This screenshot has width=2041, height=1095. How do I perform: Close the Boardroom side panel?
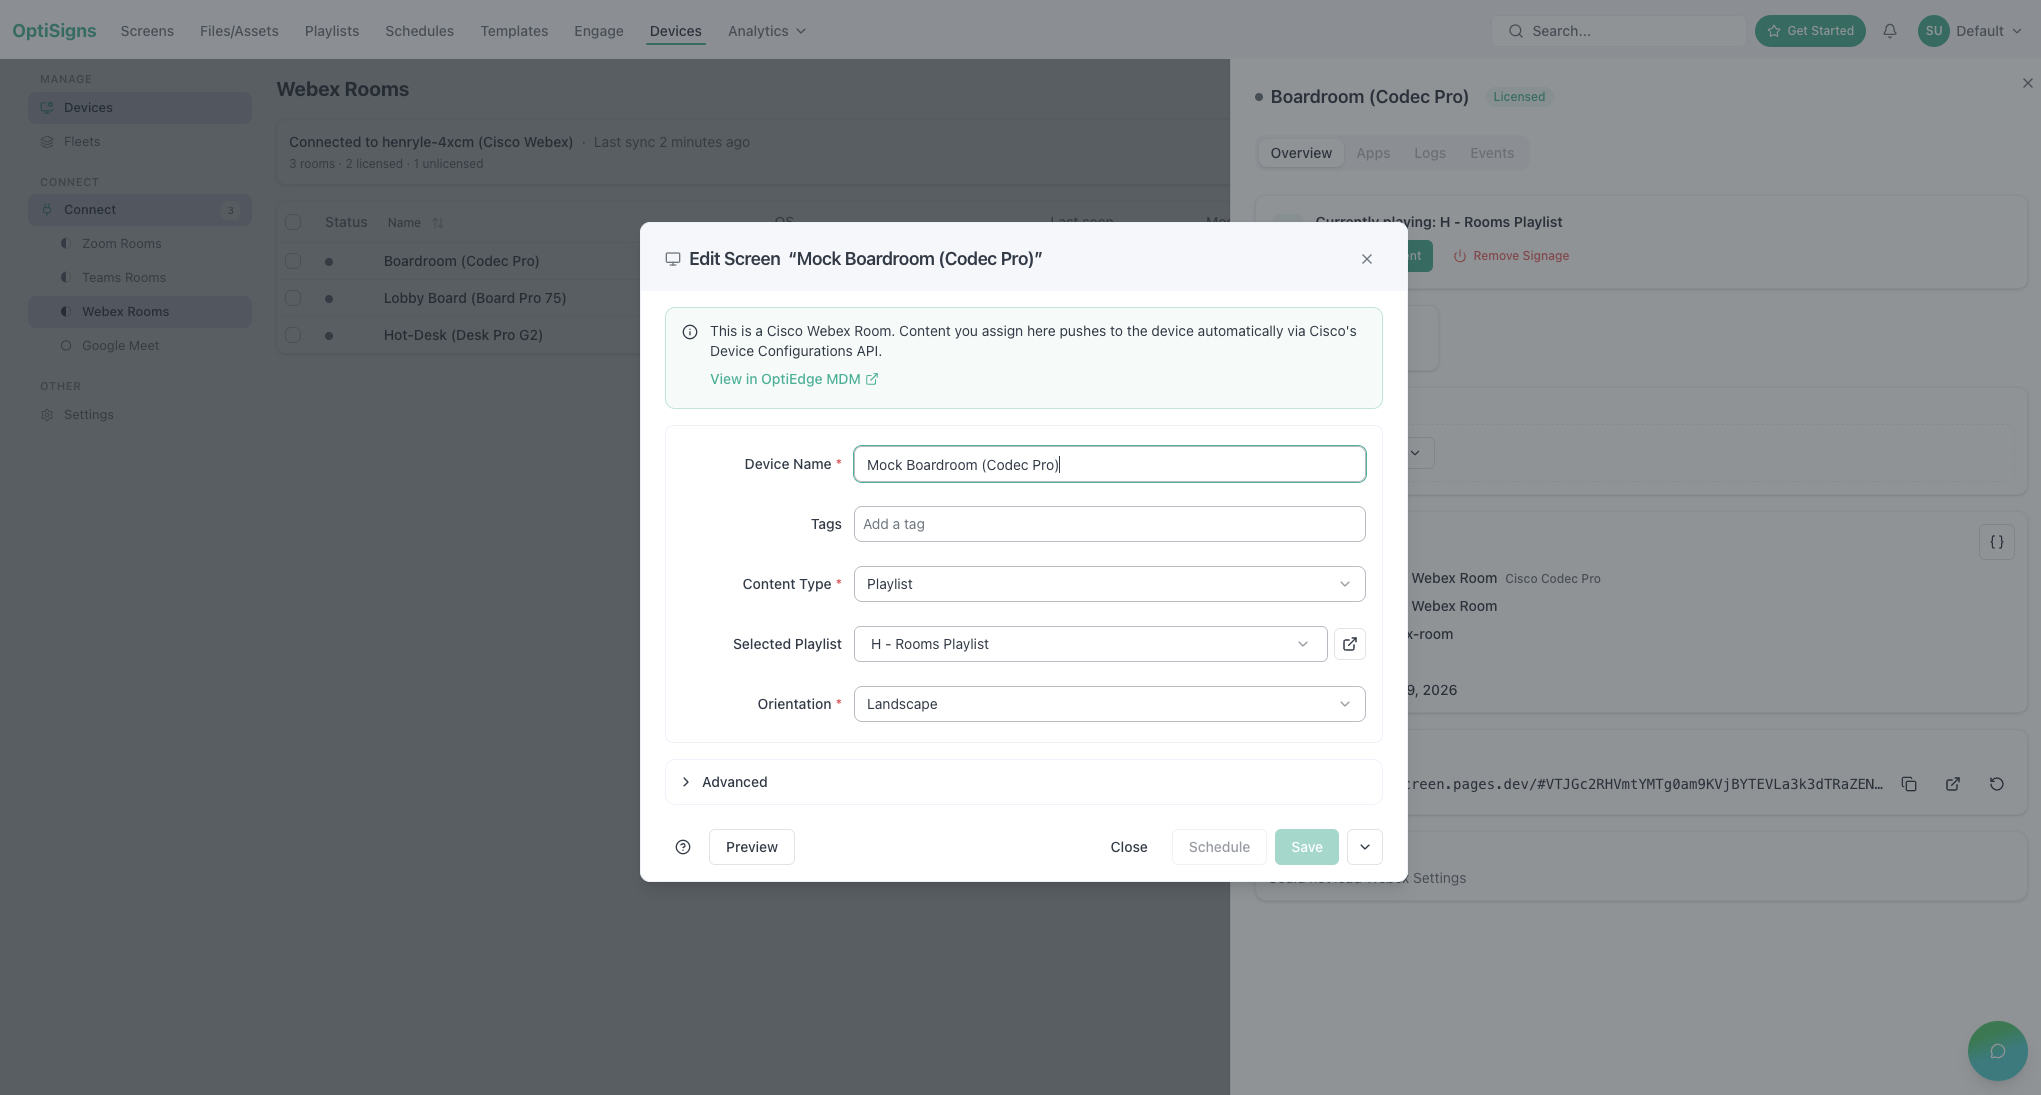[2028, 83]
